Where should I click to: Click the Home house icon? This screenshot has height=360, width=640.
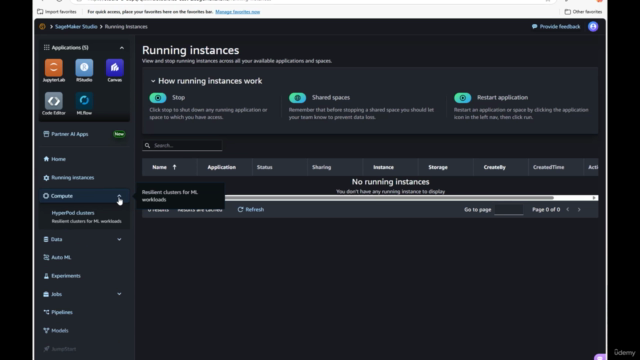[x=46, y=159]
